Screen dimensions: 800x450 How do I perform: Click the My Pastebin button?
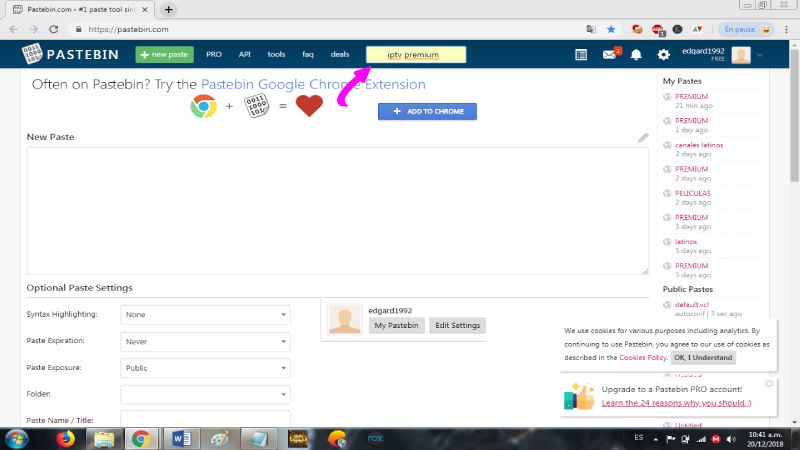pos(396,326)
